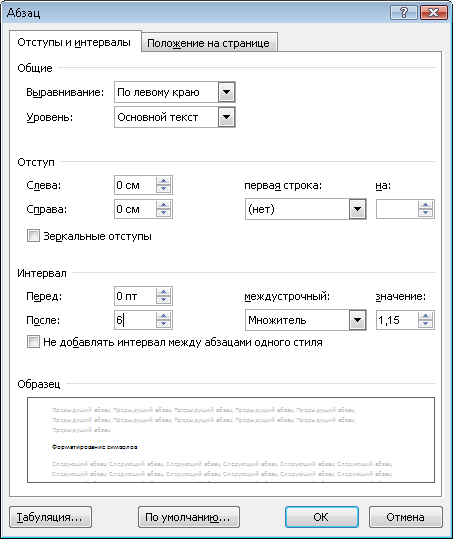The image size is (453, 539).
Task: Decrease the Справа indent value
Action: [x=163, y=213]
